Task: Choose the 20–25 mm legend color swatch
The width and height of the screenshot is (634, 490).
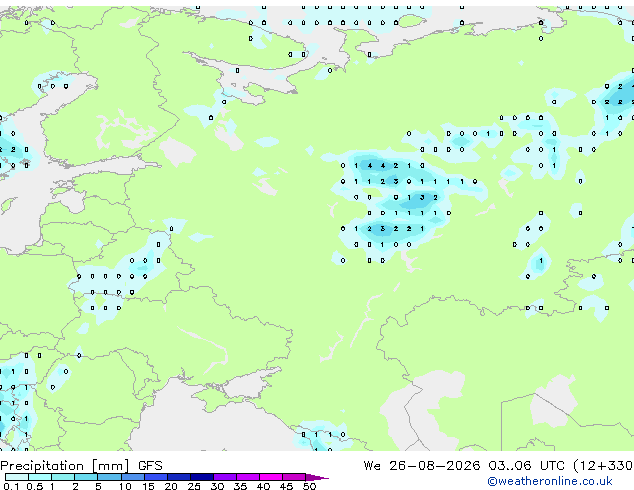Action: (x=178, y=477)
